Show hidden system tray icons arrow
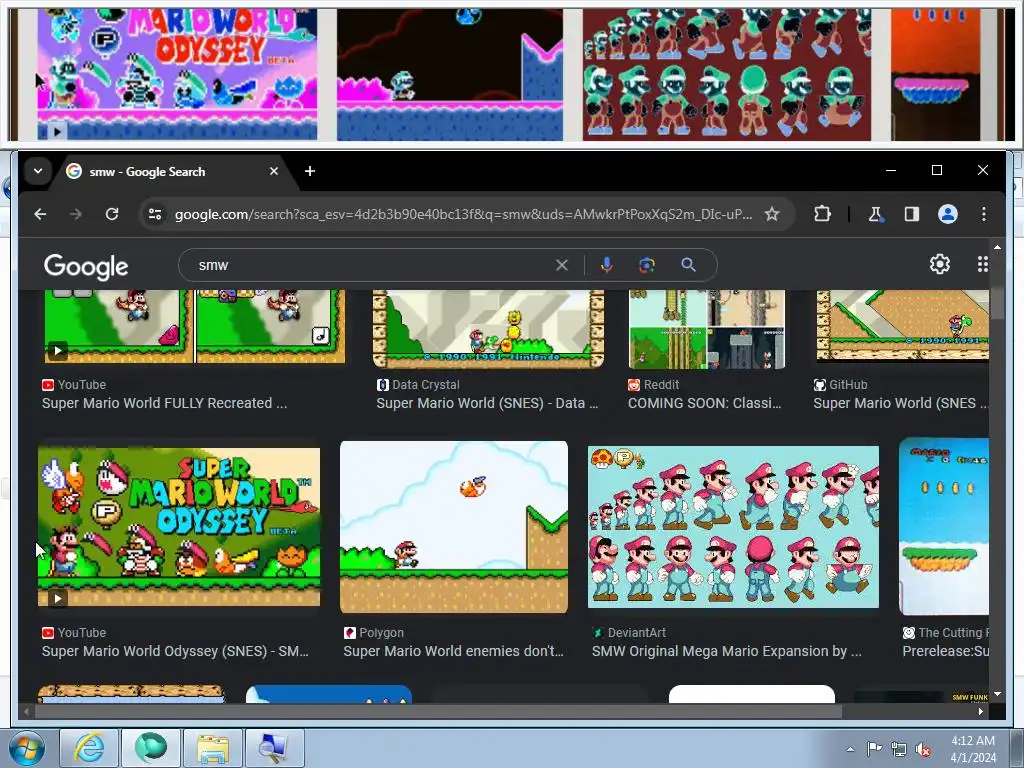 [850, 749]
